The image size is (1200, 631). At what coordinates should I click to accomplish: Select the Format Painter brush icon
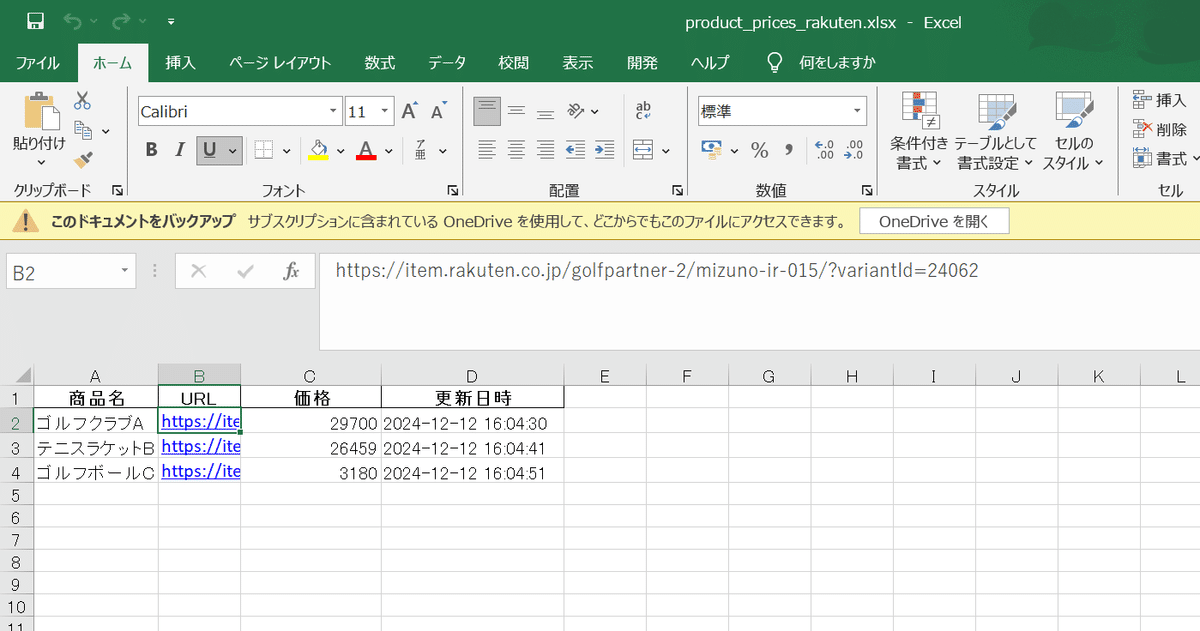83,160
